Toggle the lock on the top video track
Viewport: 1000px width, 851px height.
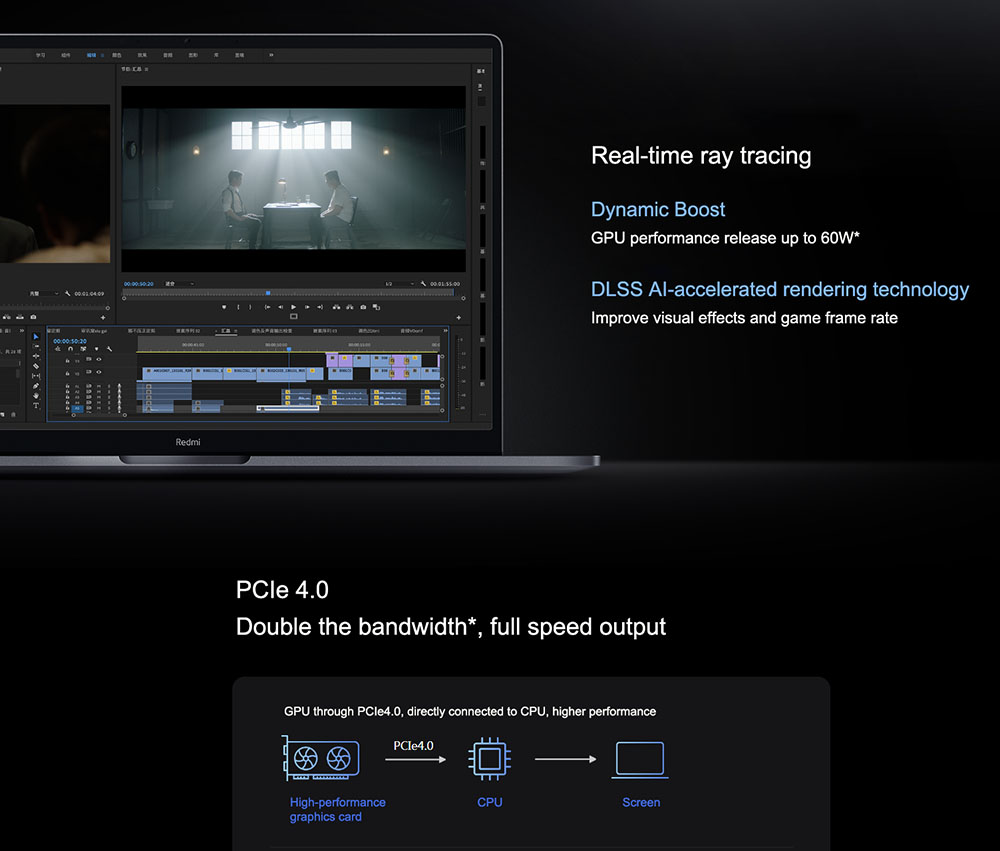point(68,360)
